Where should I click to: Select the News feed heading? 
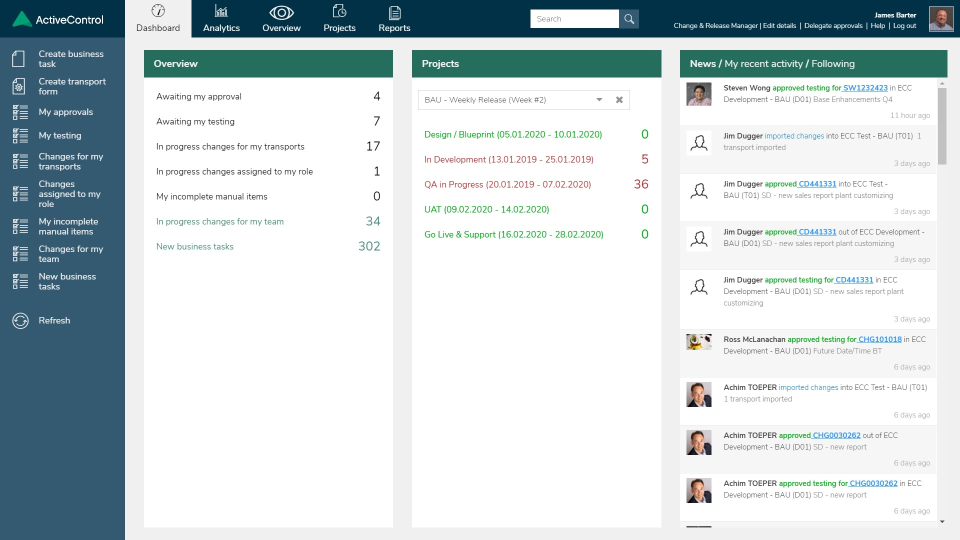tap(702, 64)
